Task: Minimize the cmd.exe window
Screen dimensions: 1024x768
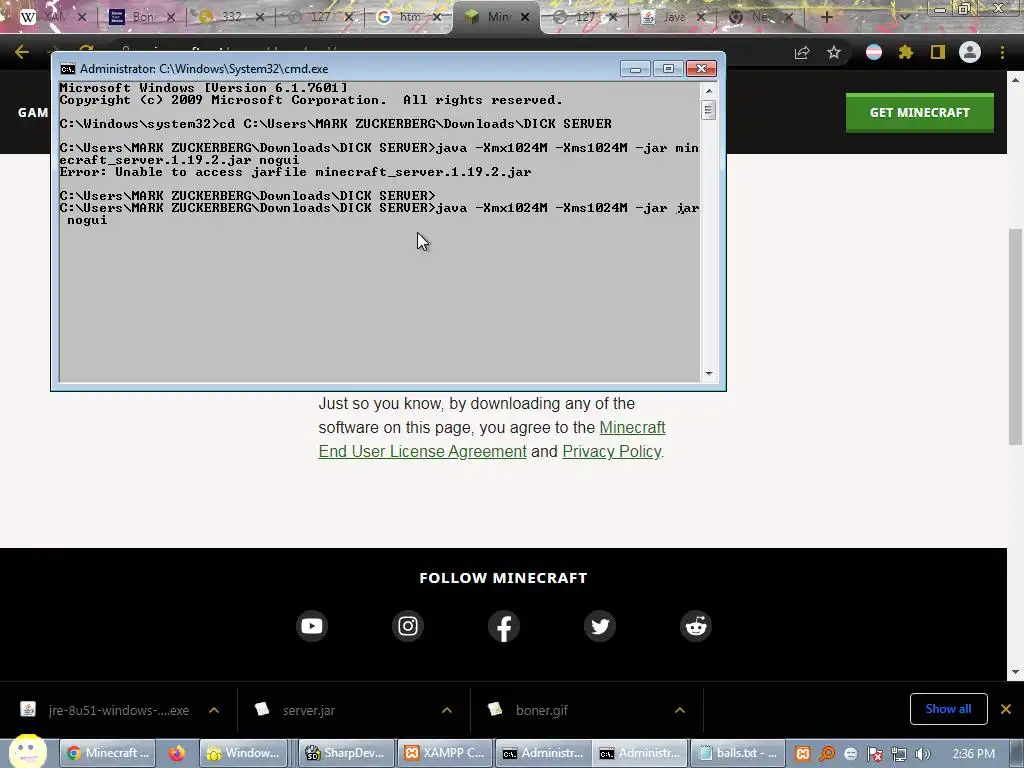Action: (x=635, y=69)
